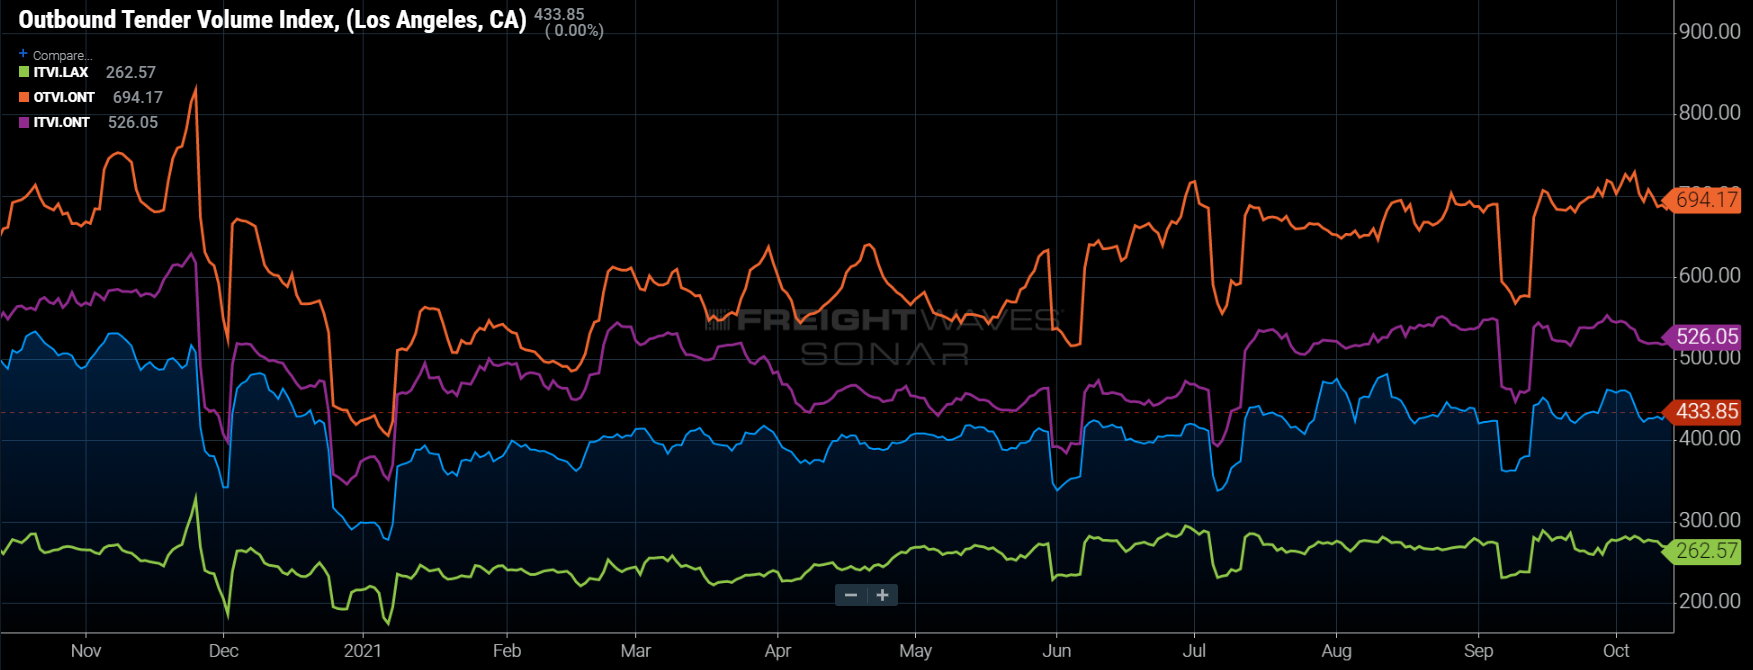Viewport: 1753px width, 670px height.
Task: Open the Compare... series selector
Action: 62,55
